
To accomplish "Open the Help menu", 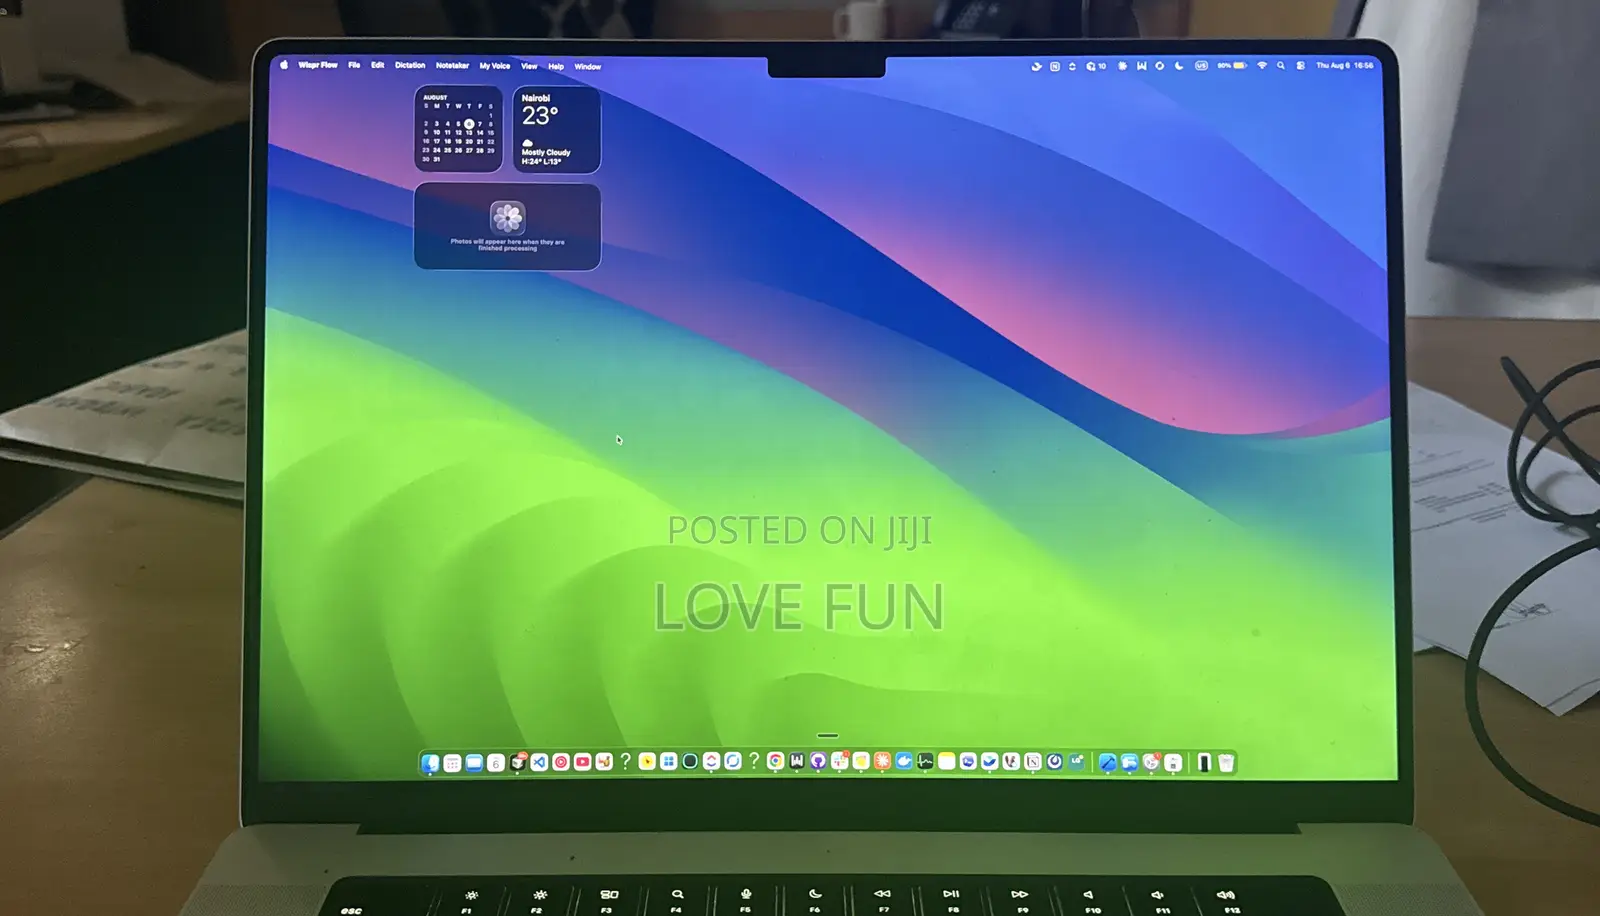I will pyautogui.click(x=556, y=67).
